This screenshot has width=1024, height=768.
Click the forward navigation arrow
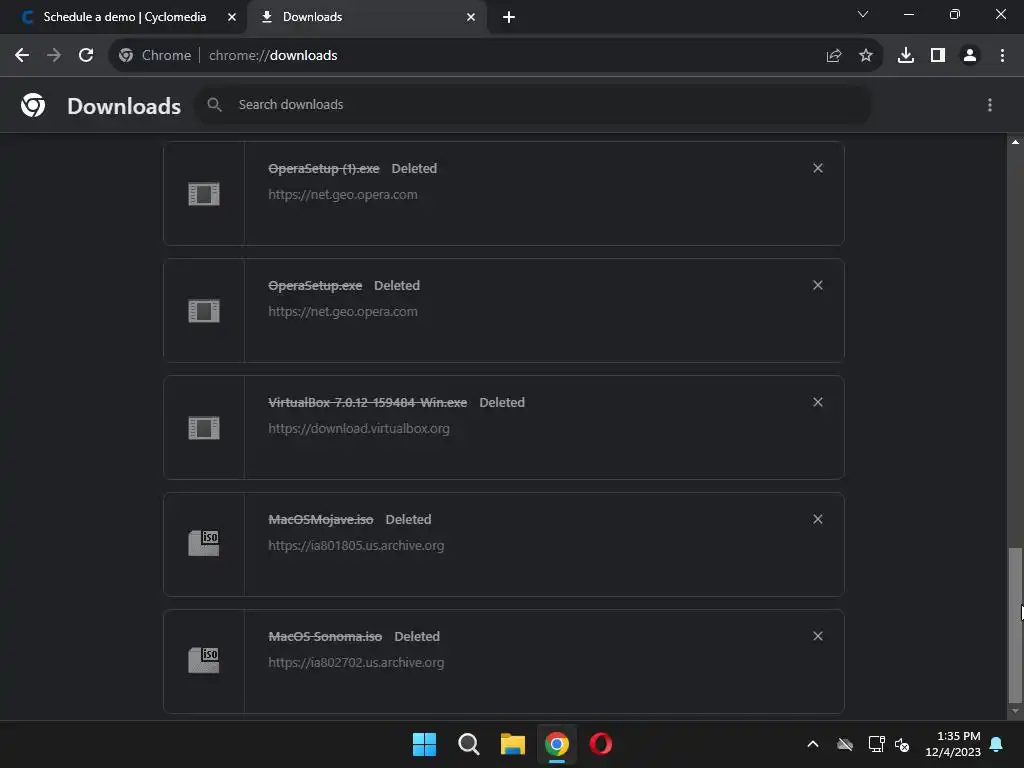54,56
